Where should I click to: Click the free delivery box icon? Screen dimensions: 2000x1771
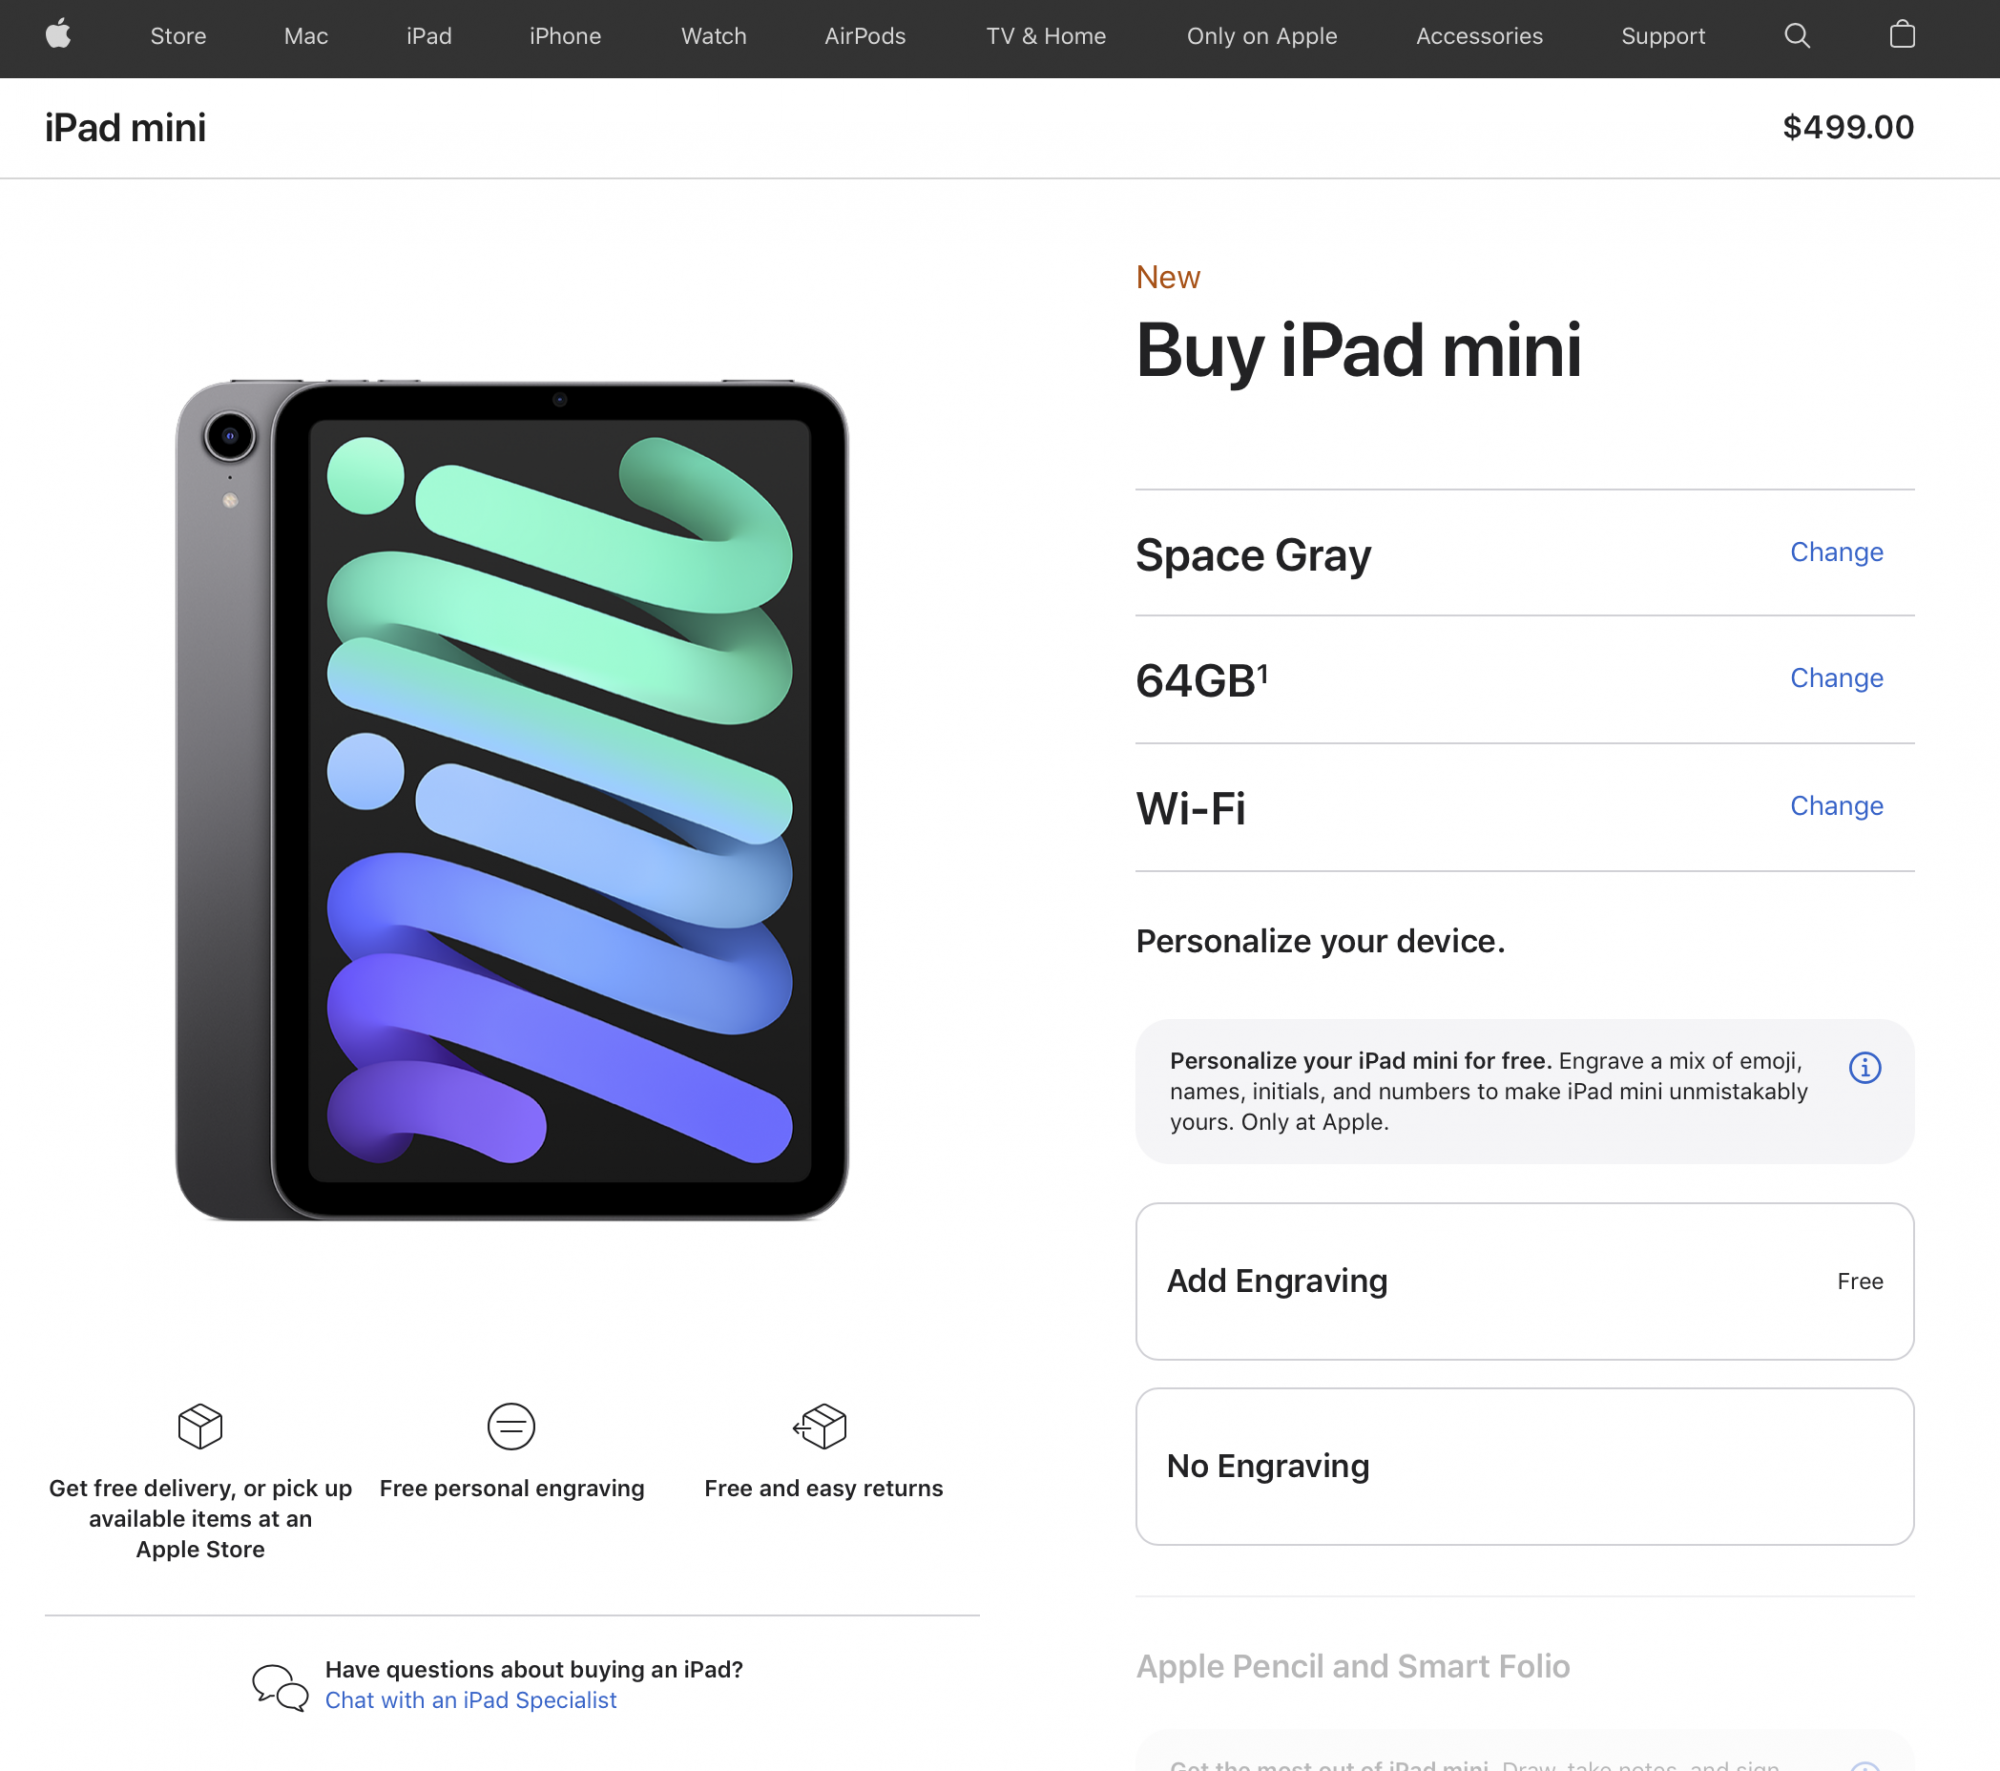coord(200,1426)
